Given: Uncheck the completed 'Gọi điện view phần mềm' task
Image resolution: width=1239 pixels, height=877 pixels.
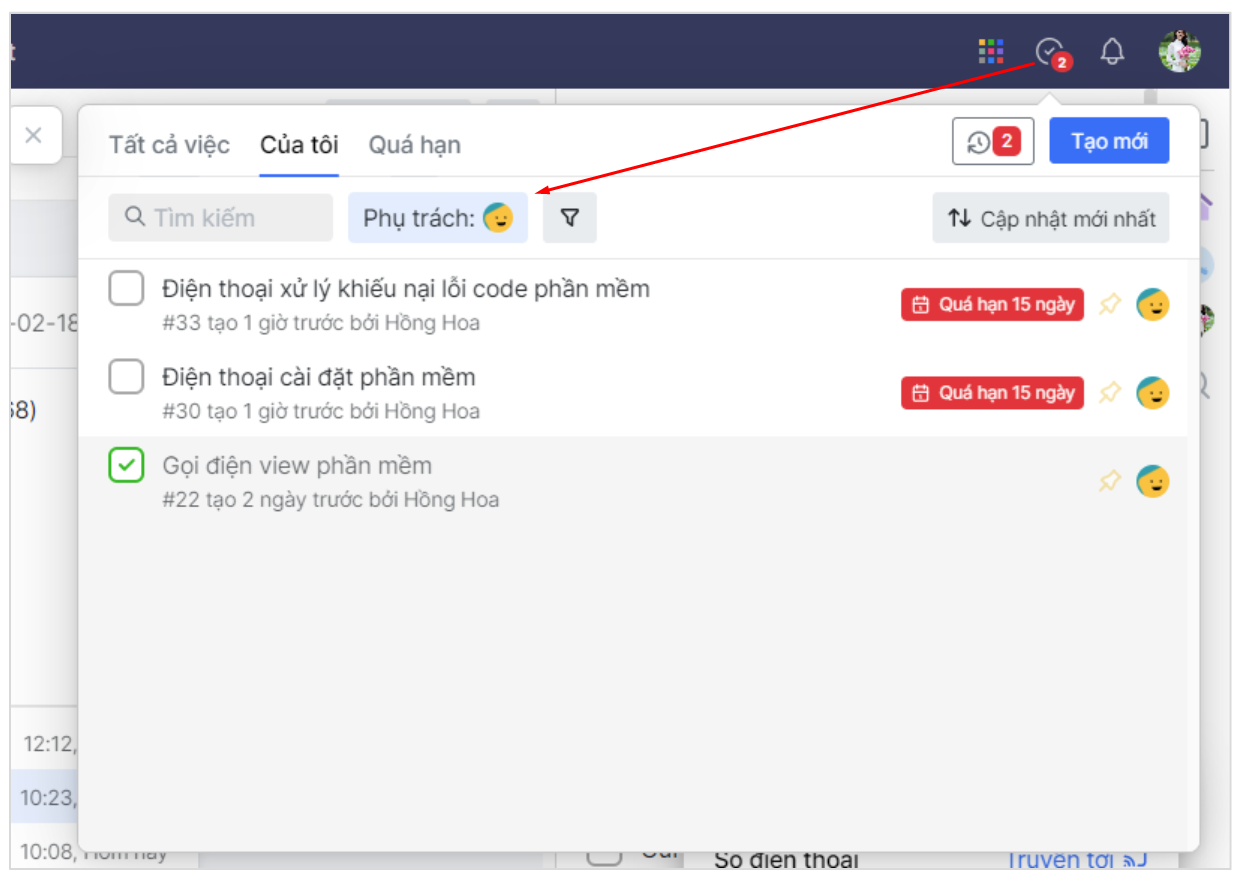Looking at the screenshot, I should (126, 466).
